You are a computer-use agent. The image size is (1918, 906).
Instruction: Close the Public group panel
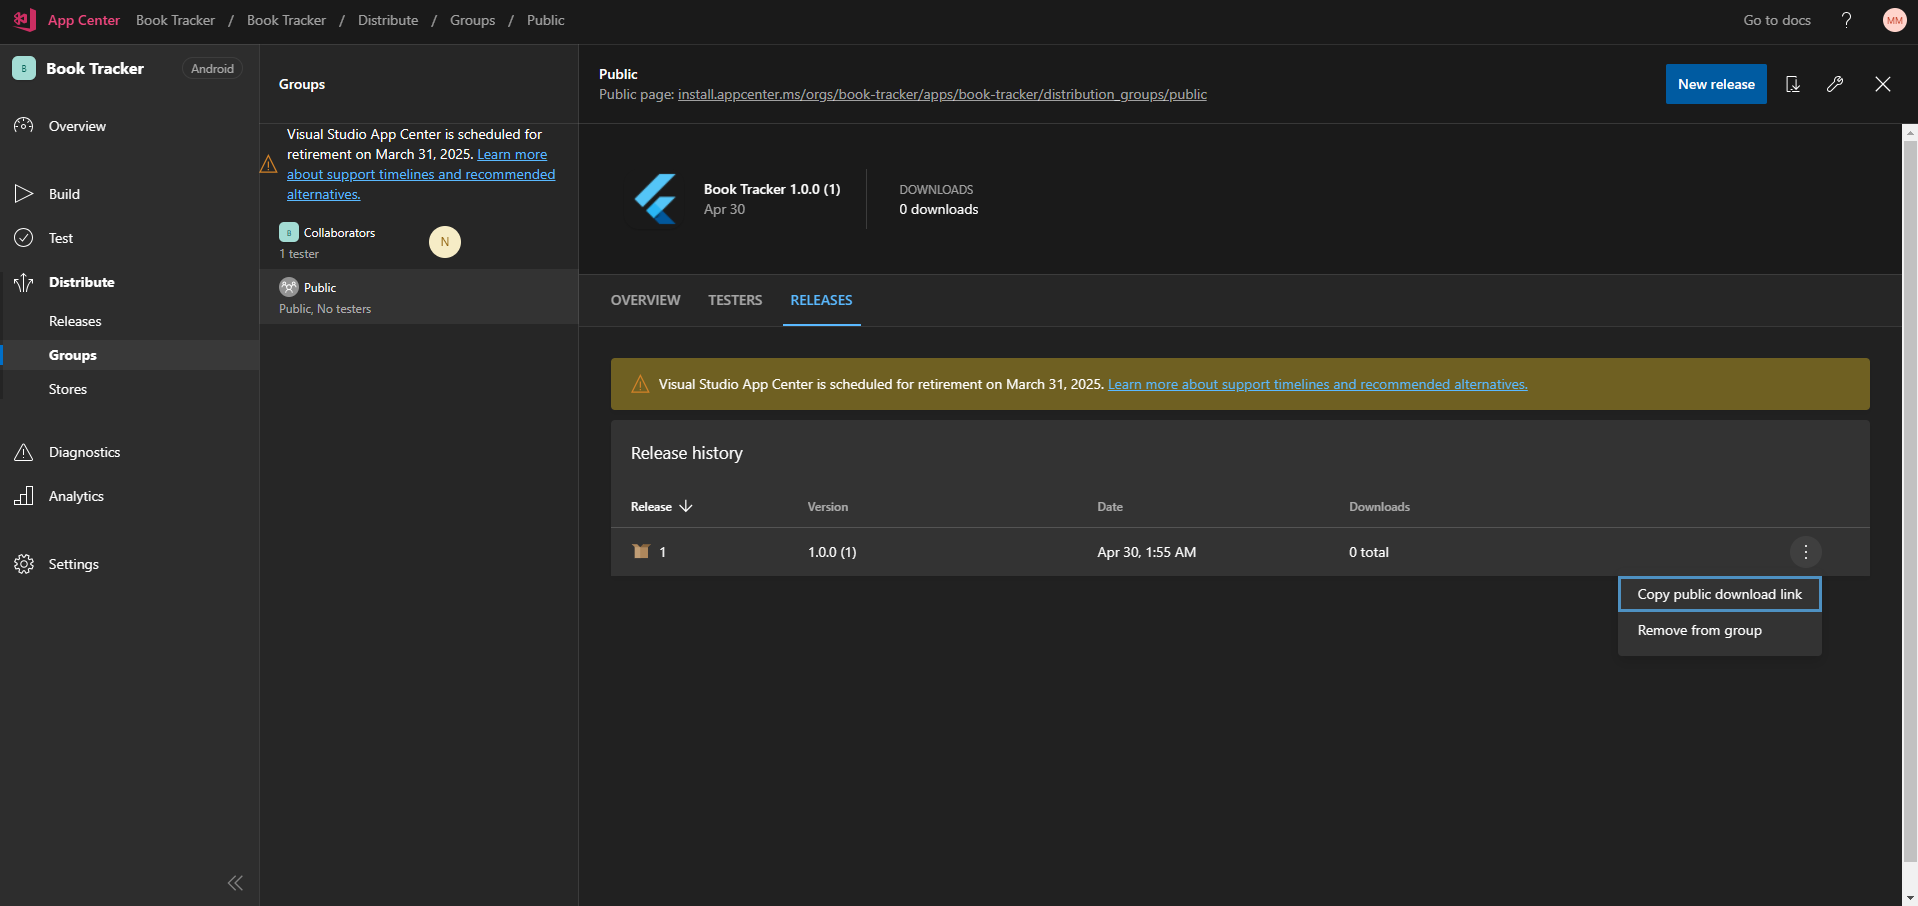[x=1883, y=84]
